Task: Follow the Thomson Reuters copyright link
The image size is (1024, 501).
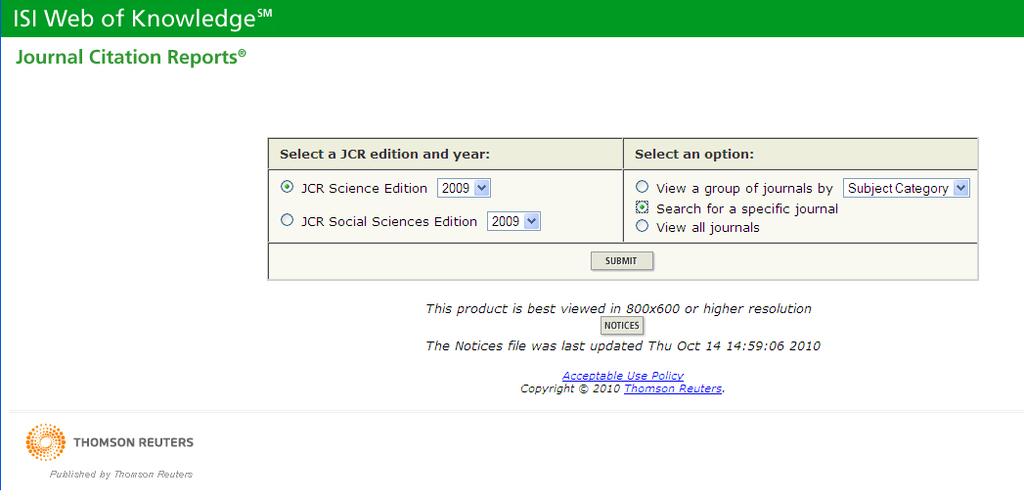Action: coord(673,389)
